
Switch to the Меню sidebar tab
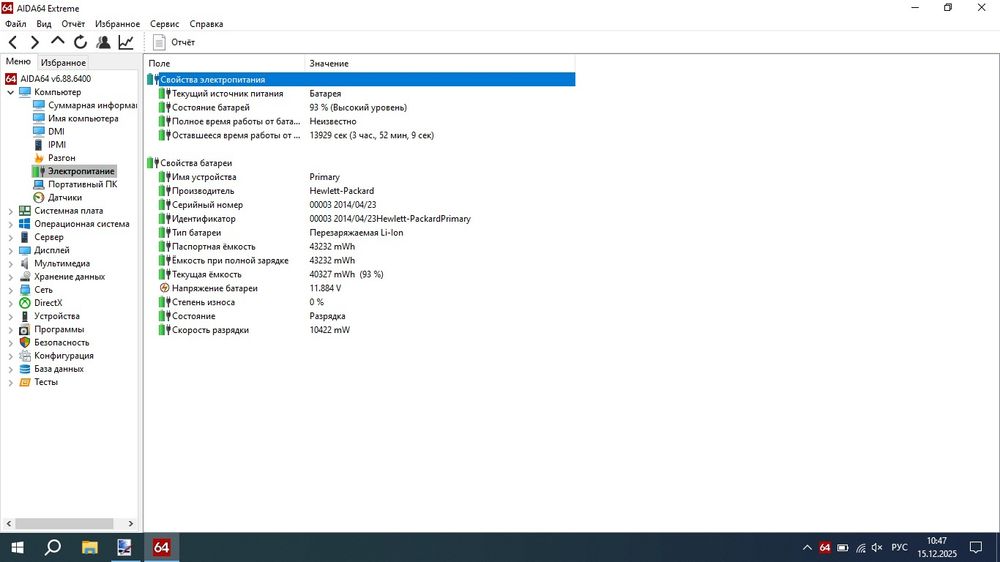click(x=18, y=61)
